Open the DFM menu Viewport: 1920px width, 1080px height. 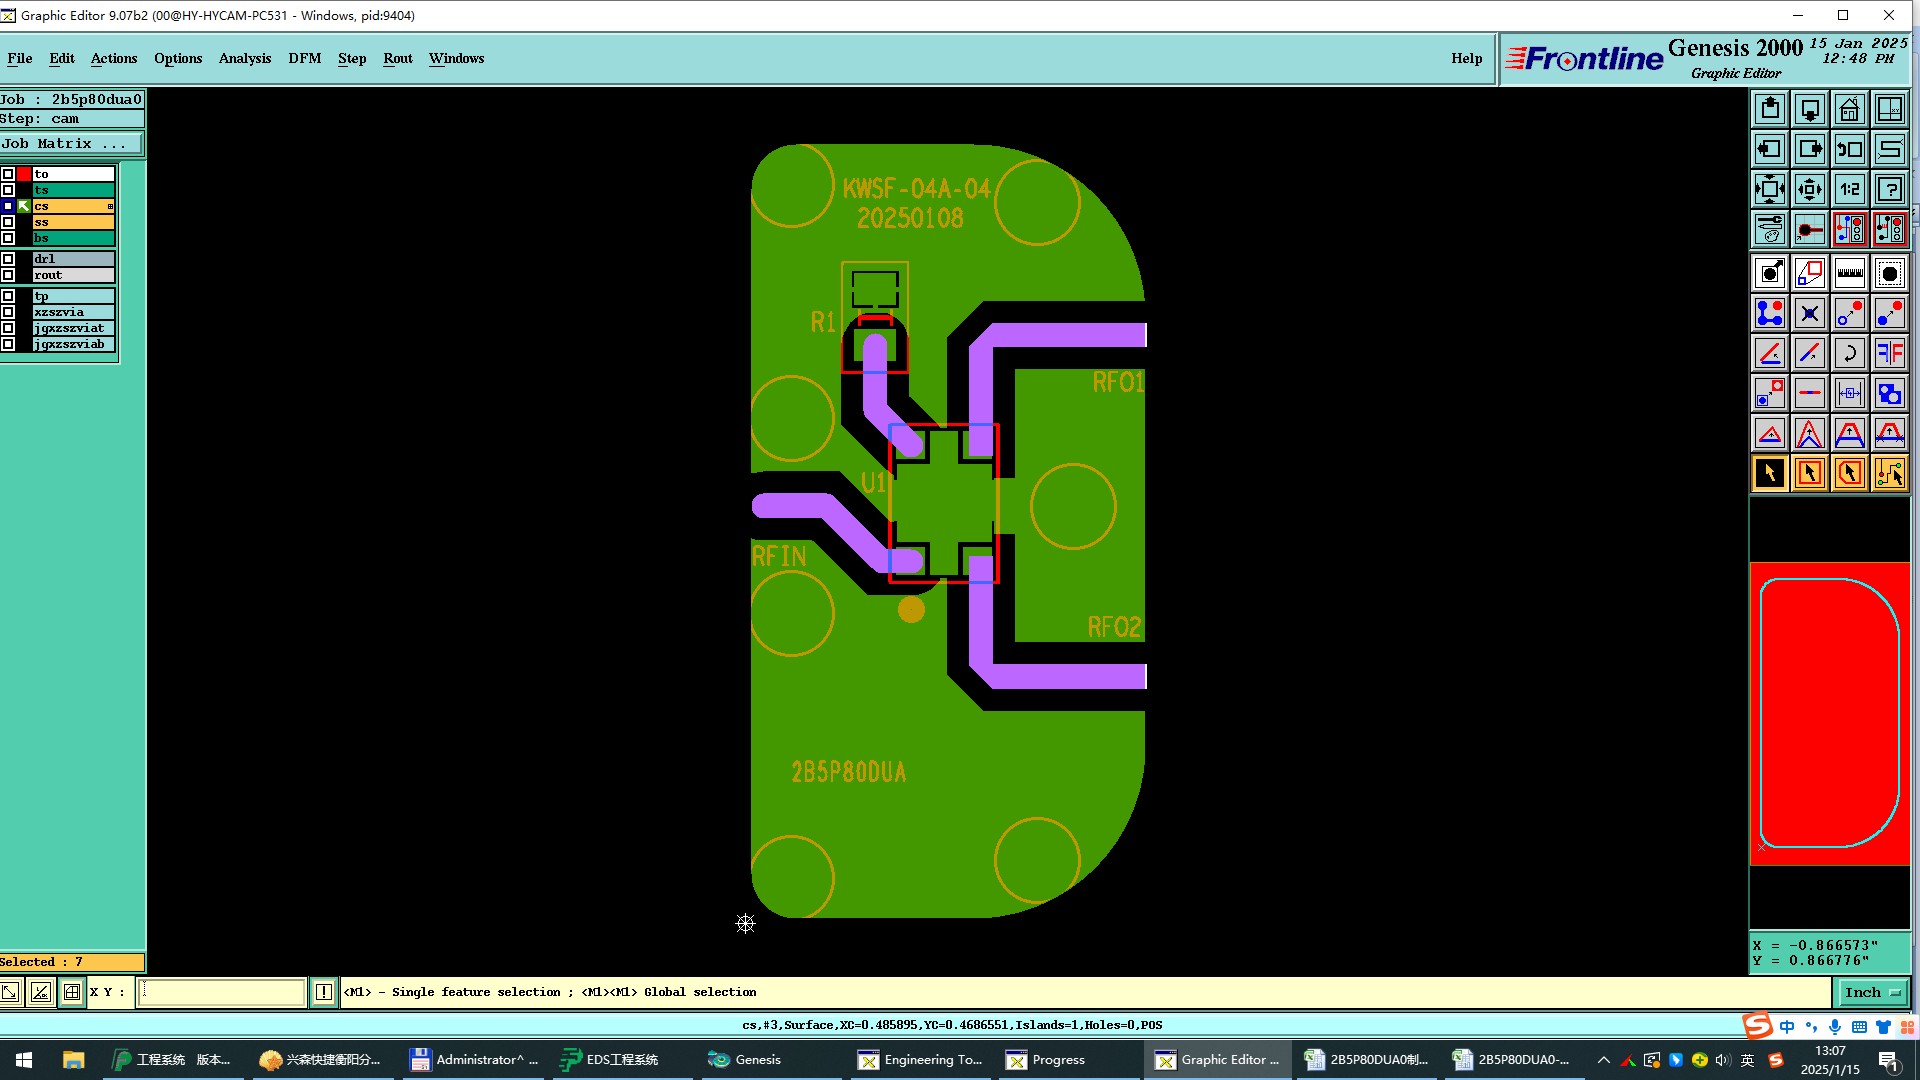pos(304,58)
